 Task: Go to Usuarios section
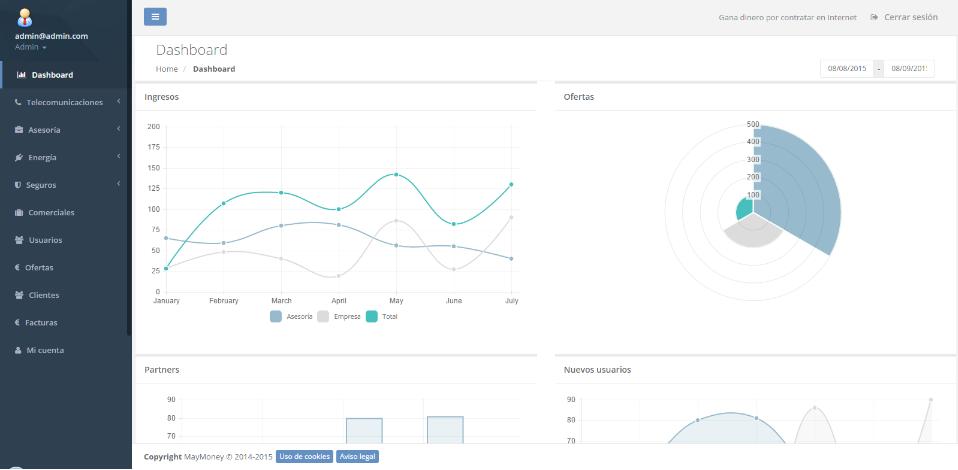(66, 240)
